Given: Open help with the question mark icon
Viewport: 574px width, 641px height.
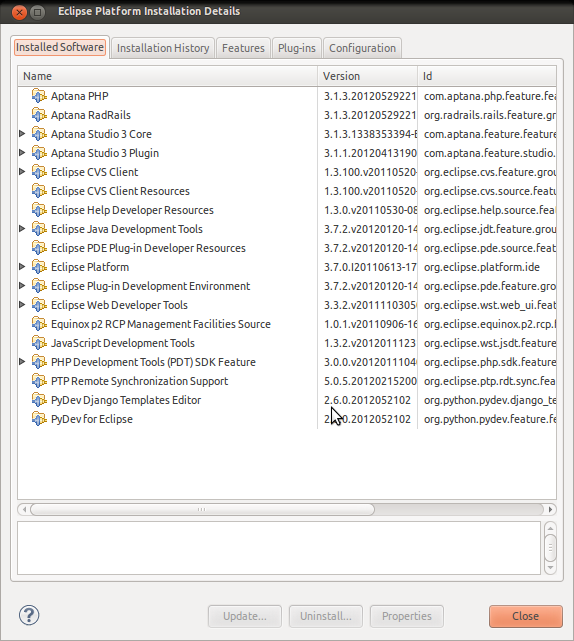Looking at the screenshot, I should click(x=29, y=615).
